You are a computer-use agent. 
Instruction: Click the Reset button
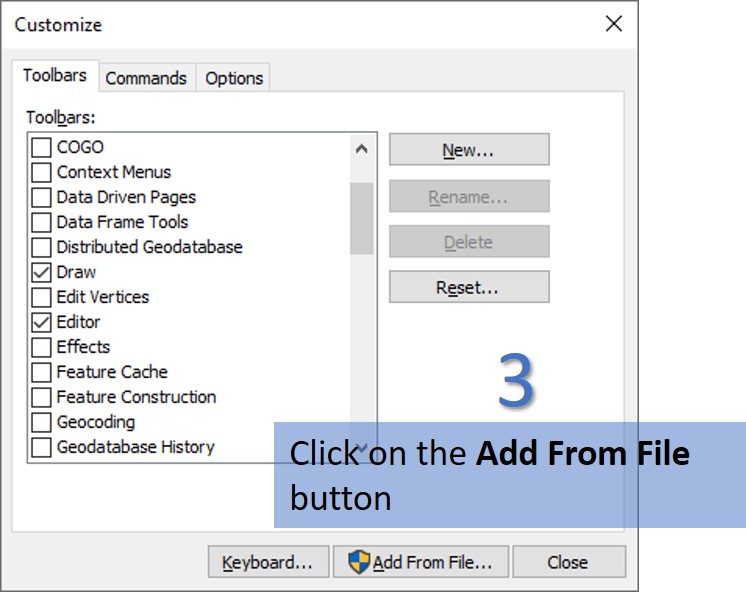click(468, 287)
